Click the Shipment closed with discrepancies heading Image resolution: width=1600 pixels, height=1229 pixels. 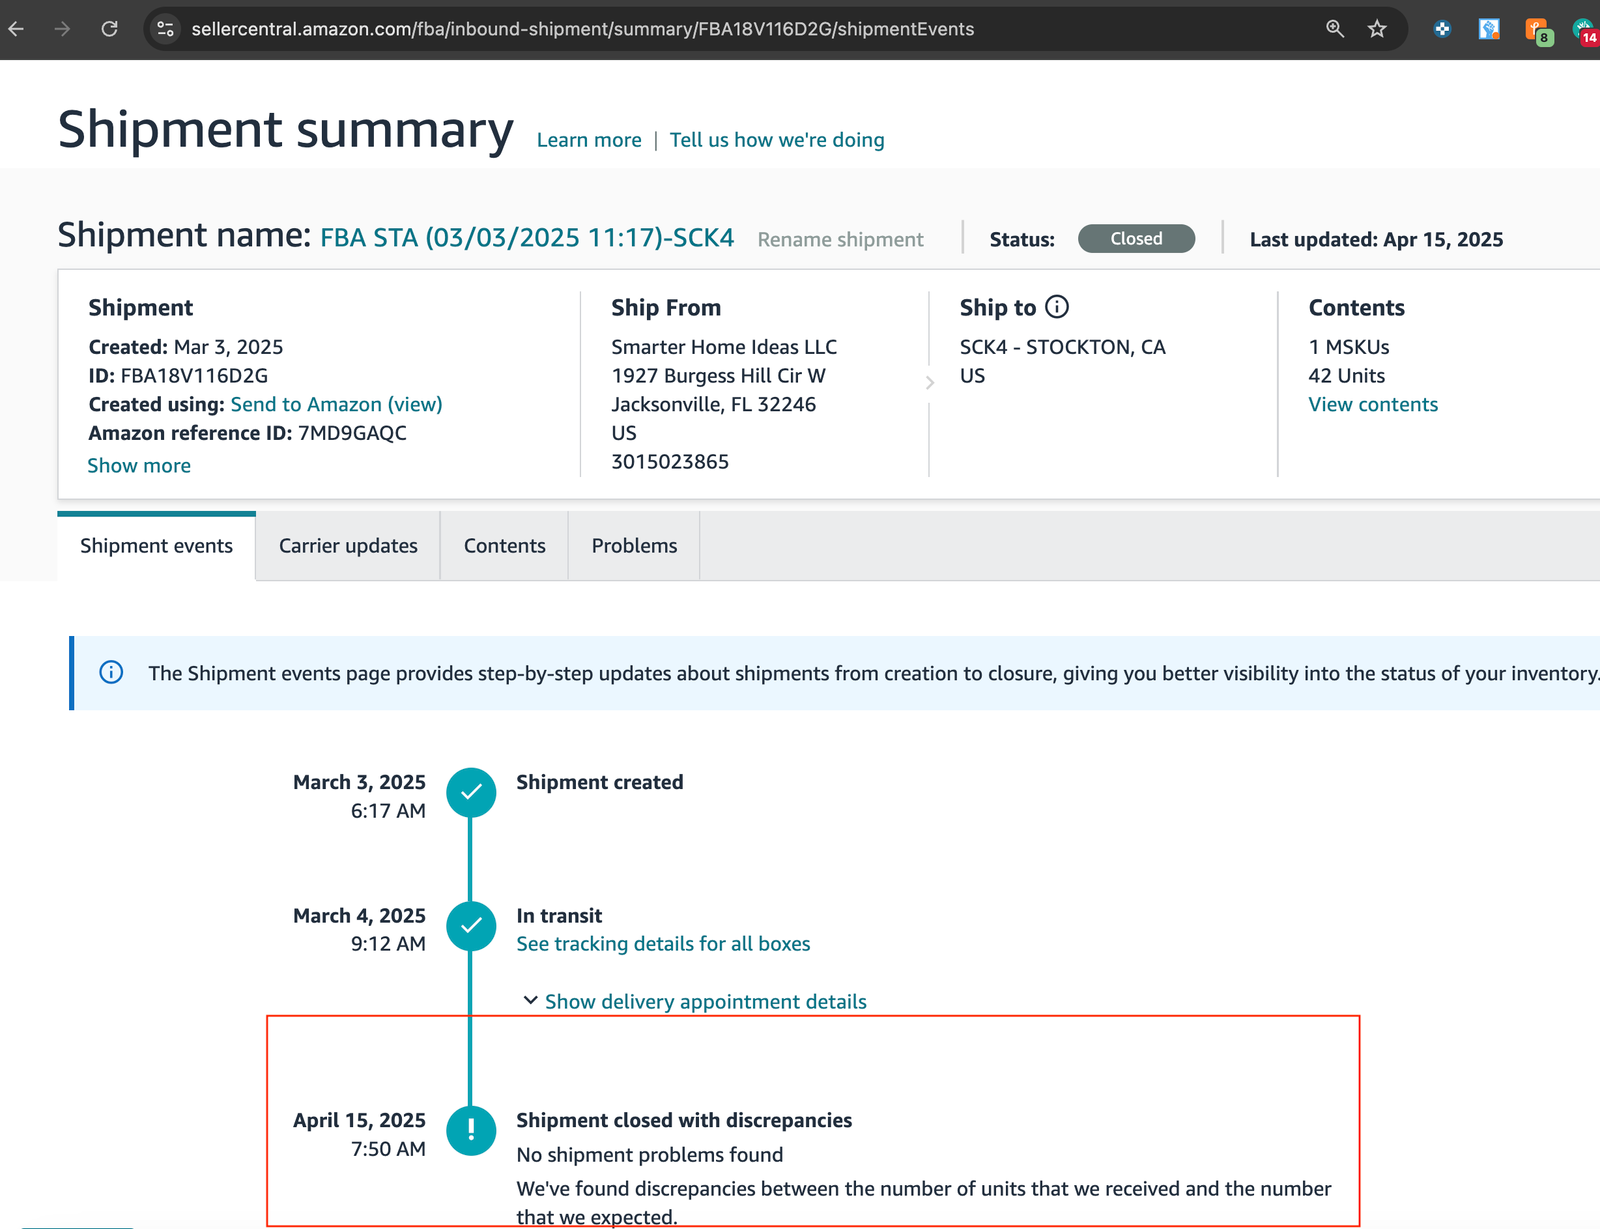[684, 1120]
